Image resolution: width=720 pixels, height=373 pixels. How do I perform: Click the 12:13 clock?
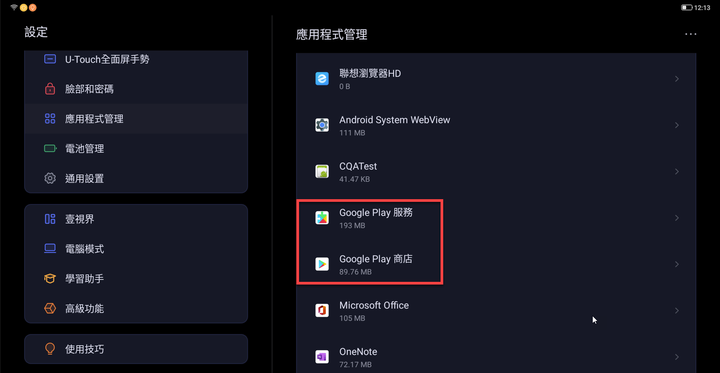pyautogui.click(x=702, y=7)
